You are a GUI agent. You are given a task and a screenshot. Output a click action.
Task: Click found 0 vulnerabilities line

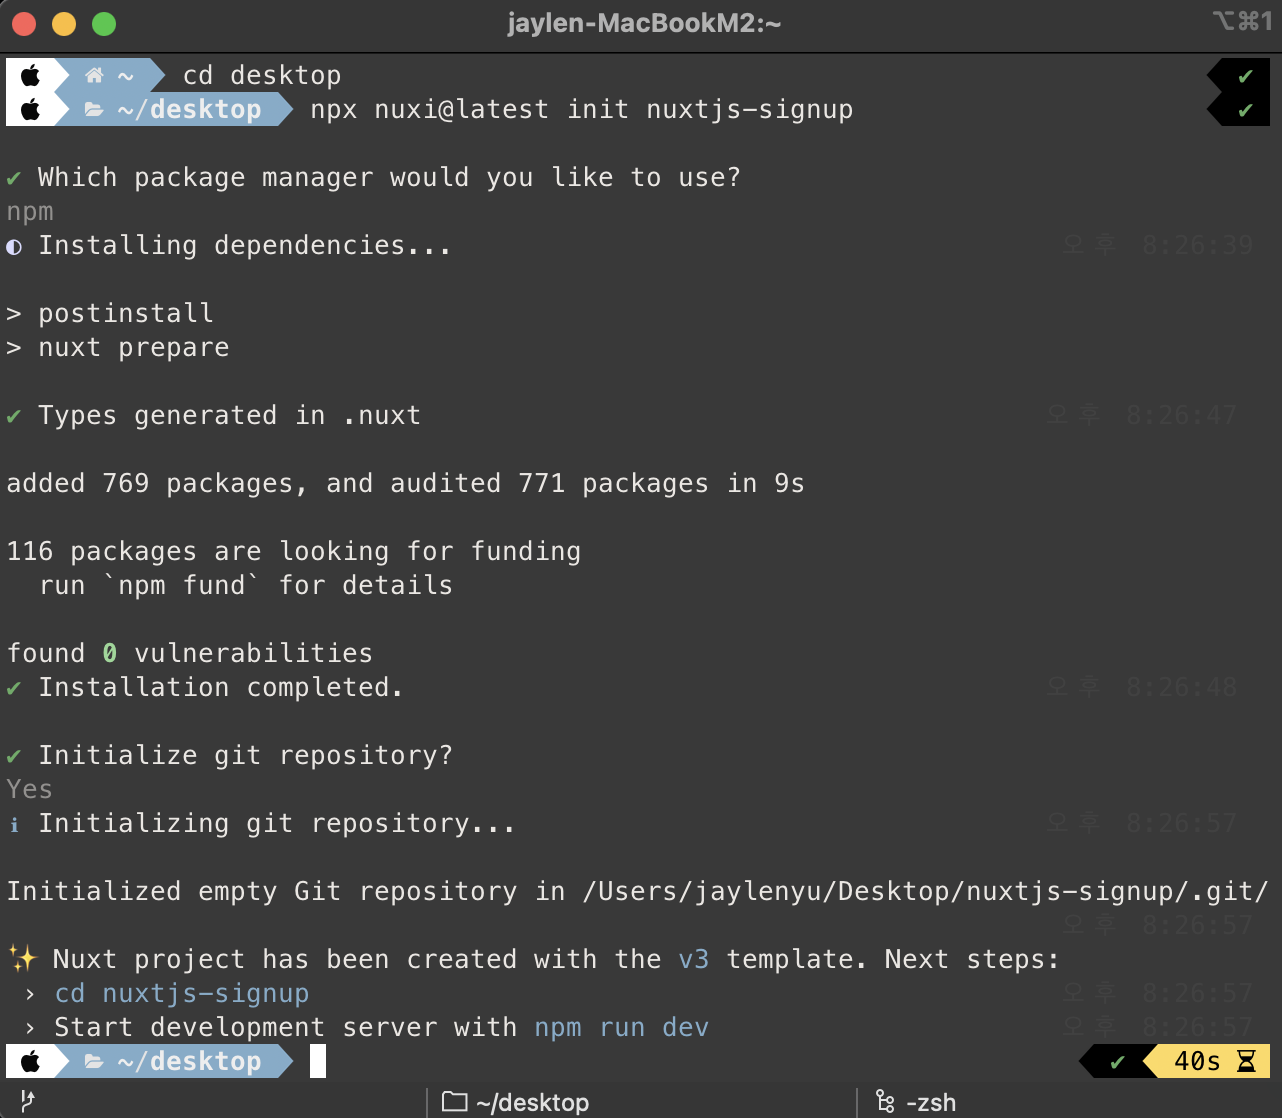click(x=190, y=654)
